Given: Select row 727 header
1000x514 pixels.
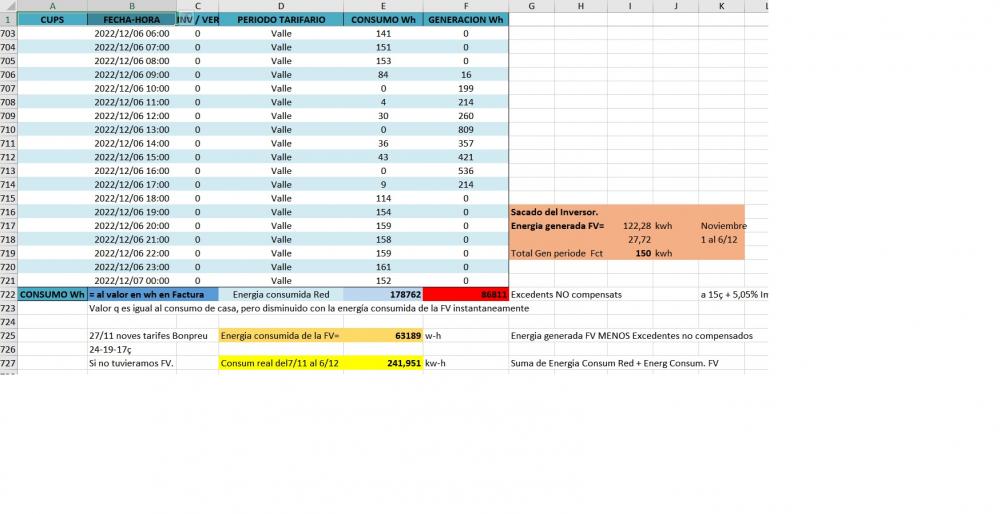Looking at the screenshot, I should click(8, 363).
